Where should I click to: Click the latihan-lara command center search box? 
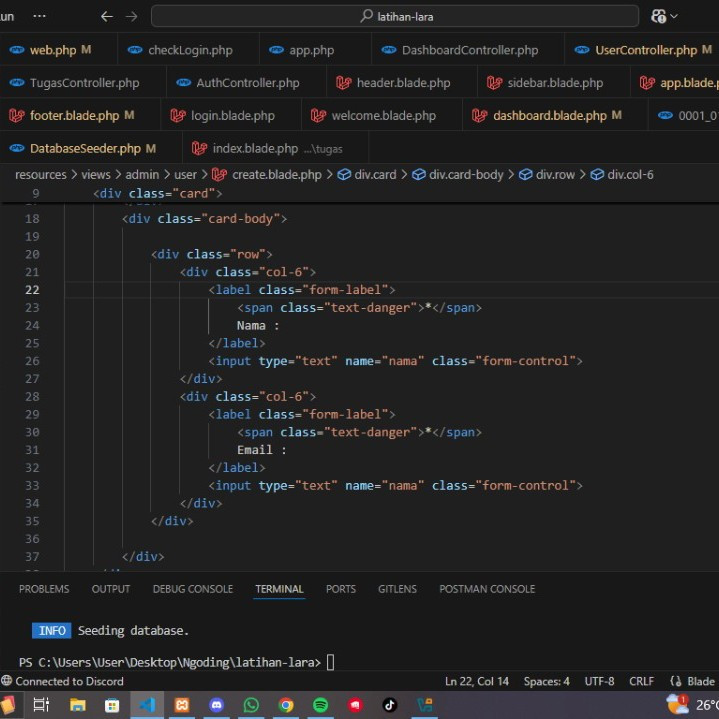(395, 16)
